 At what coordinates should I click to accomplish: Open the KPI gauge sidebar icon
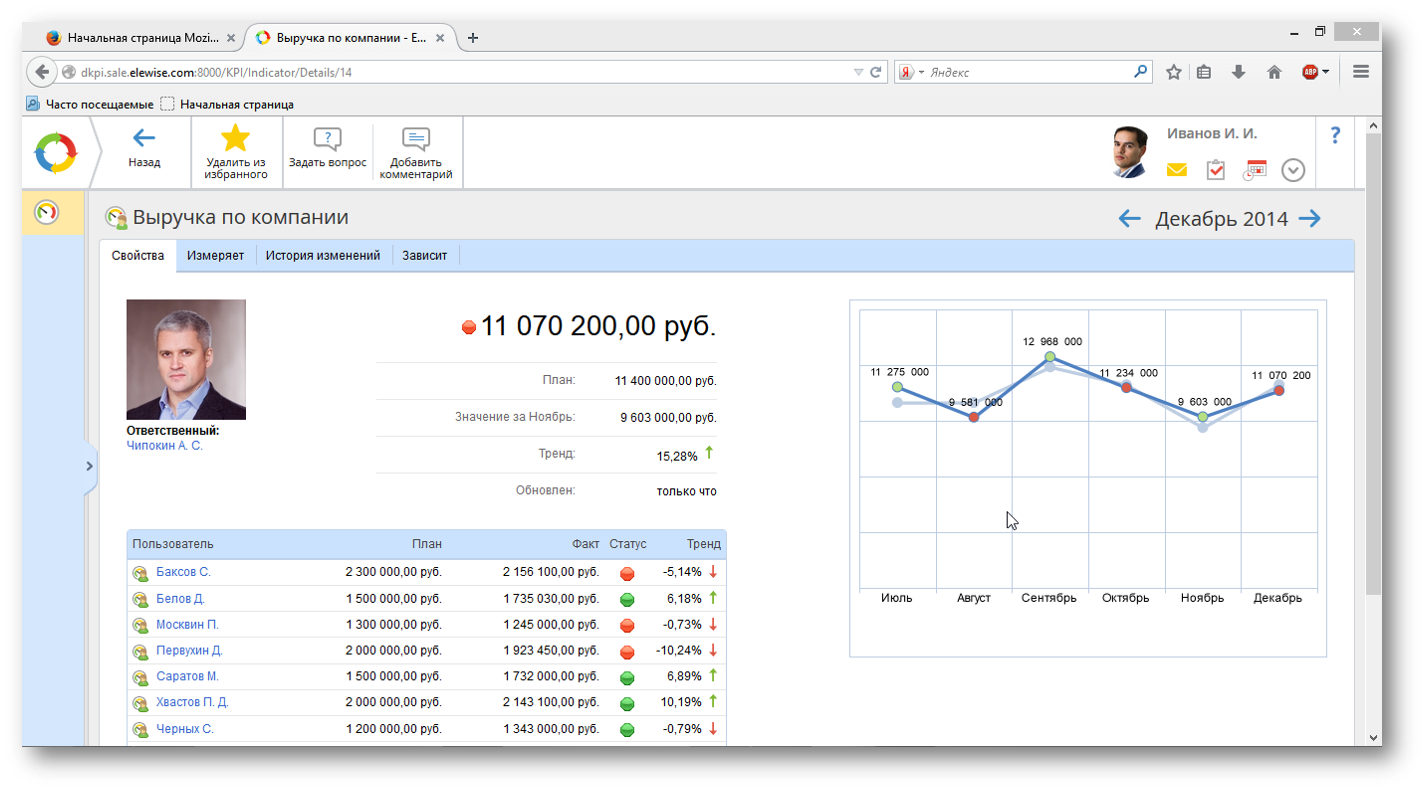[47, 212]
